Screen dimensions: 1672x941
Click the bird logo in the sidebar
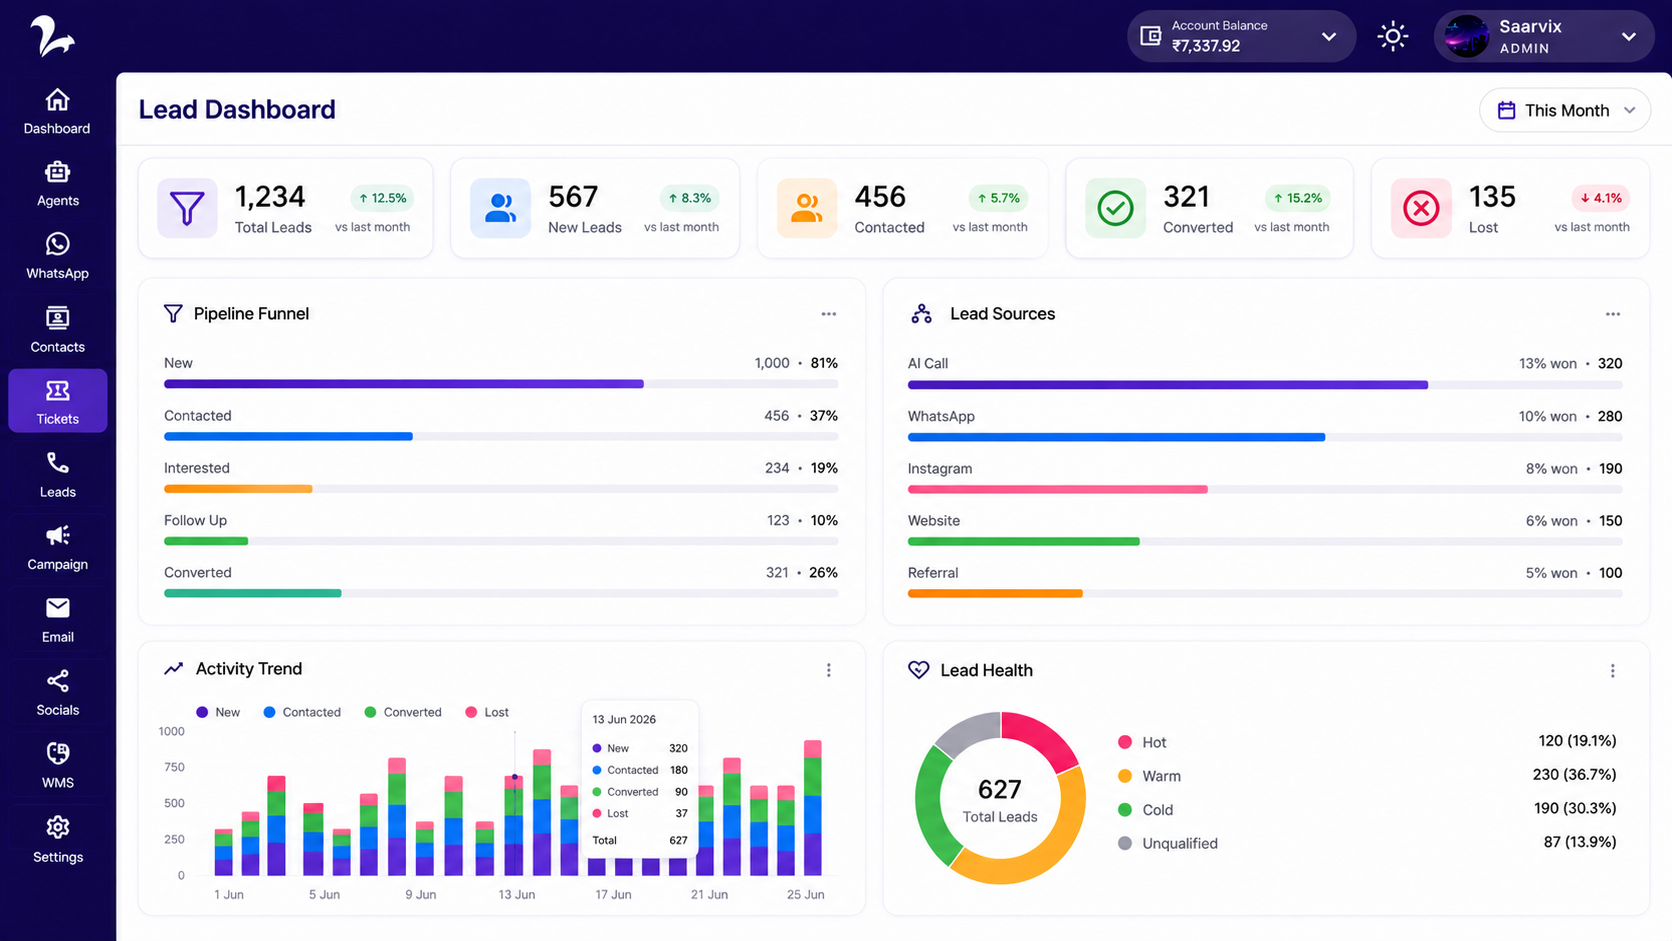[x=52, y=36]
